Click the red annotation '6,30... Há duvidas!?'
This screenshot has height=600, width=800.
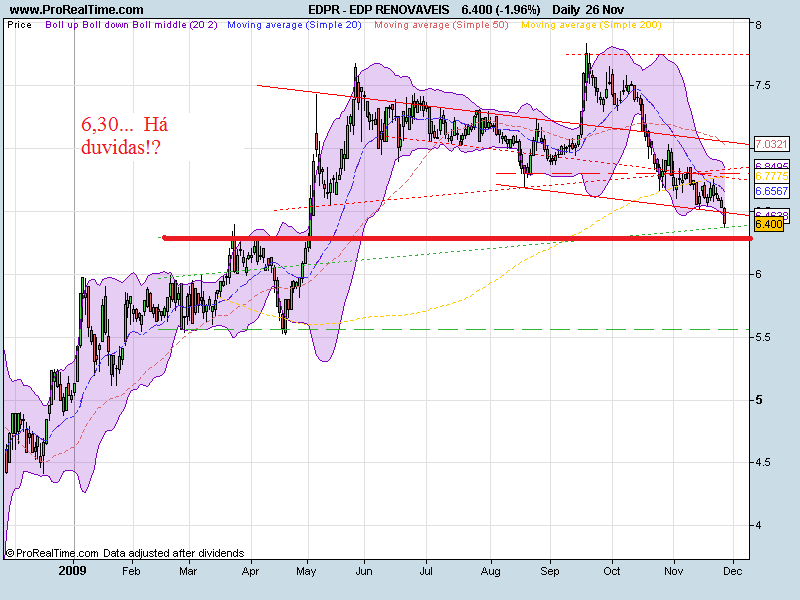(124, 136)
